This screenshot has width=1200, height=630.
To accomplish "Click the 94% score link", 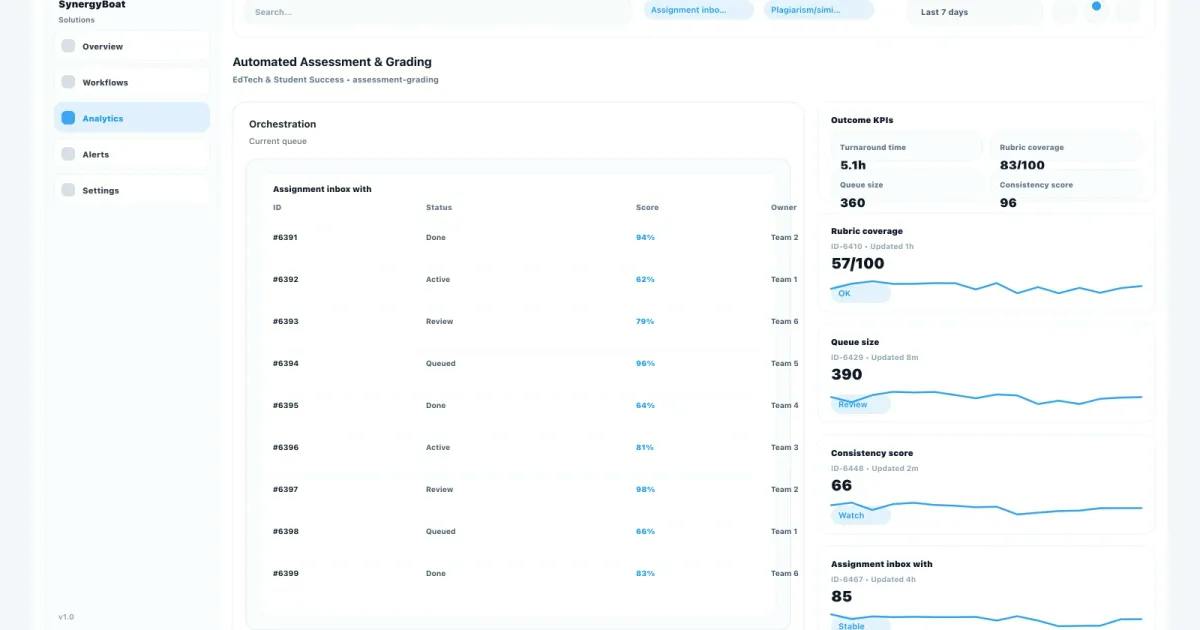I will coord(645,238).
